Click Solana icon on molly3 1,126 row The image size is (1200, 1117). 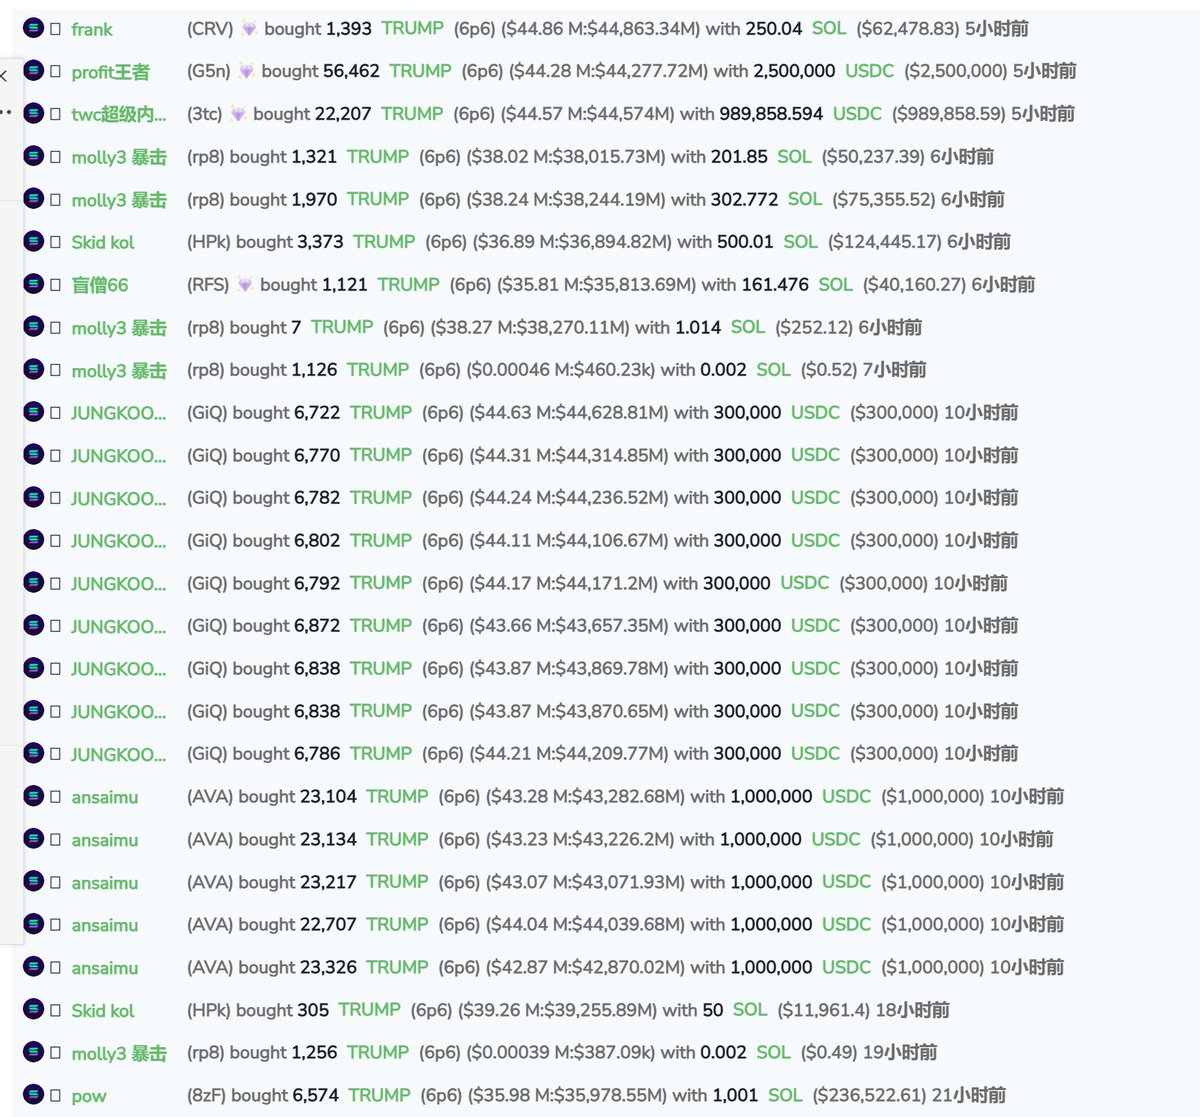pos(33,370)
